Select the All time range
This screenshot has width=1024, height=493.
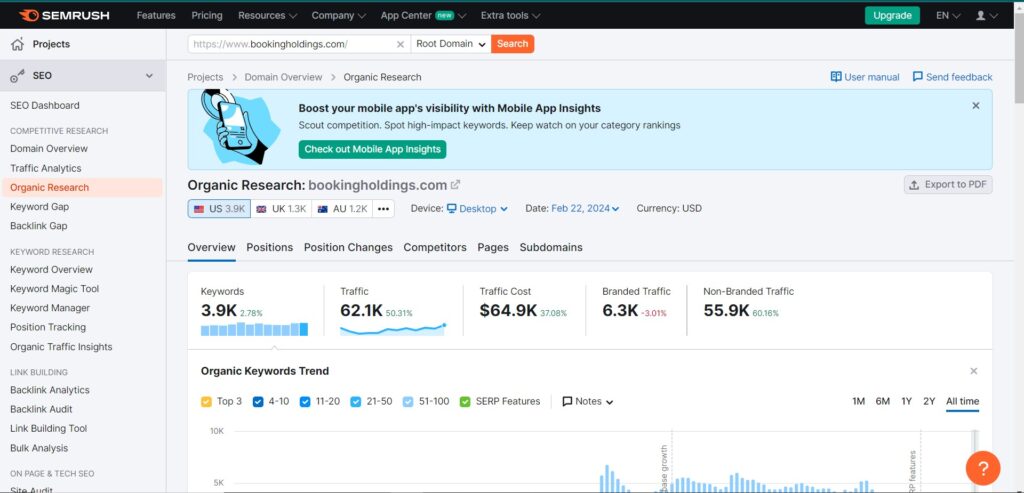pos(963,402)
